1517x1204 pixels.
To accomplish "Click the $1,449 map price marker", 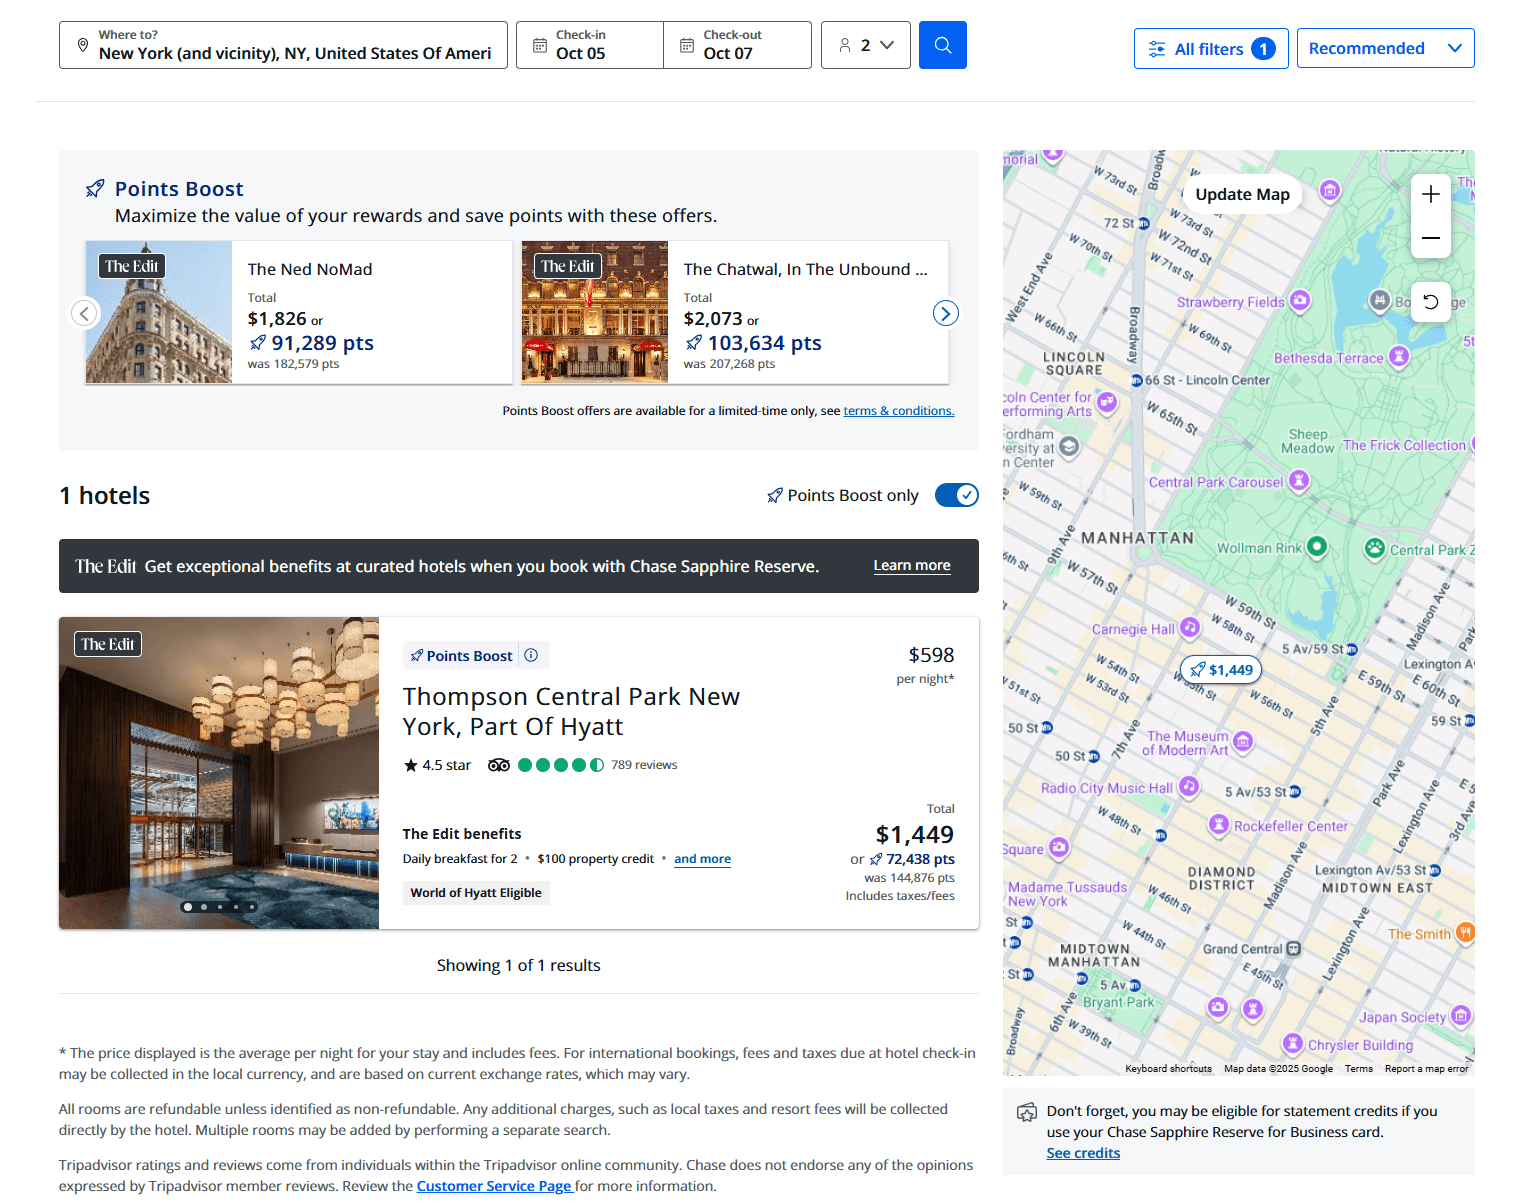I will point(1221,670).
